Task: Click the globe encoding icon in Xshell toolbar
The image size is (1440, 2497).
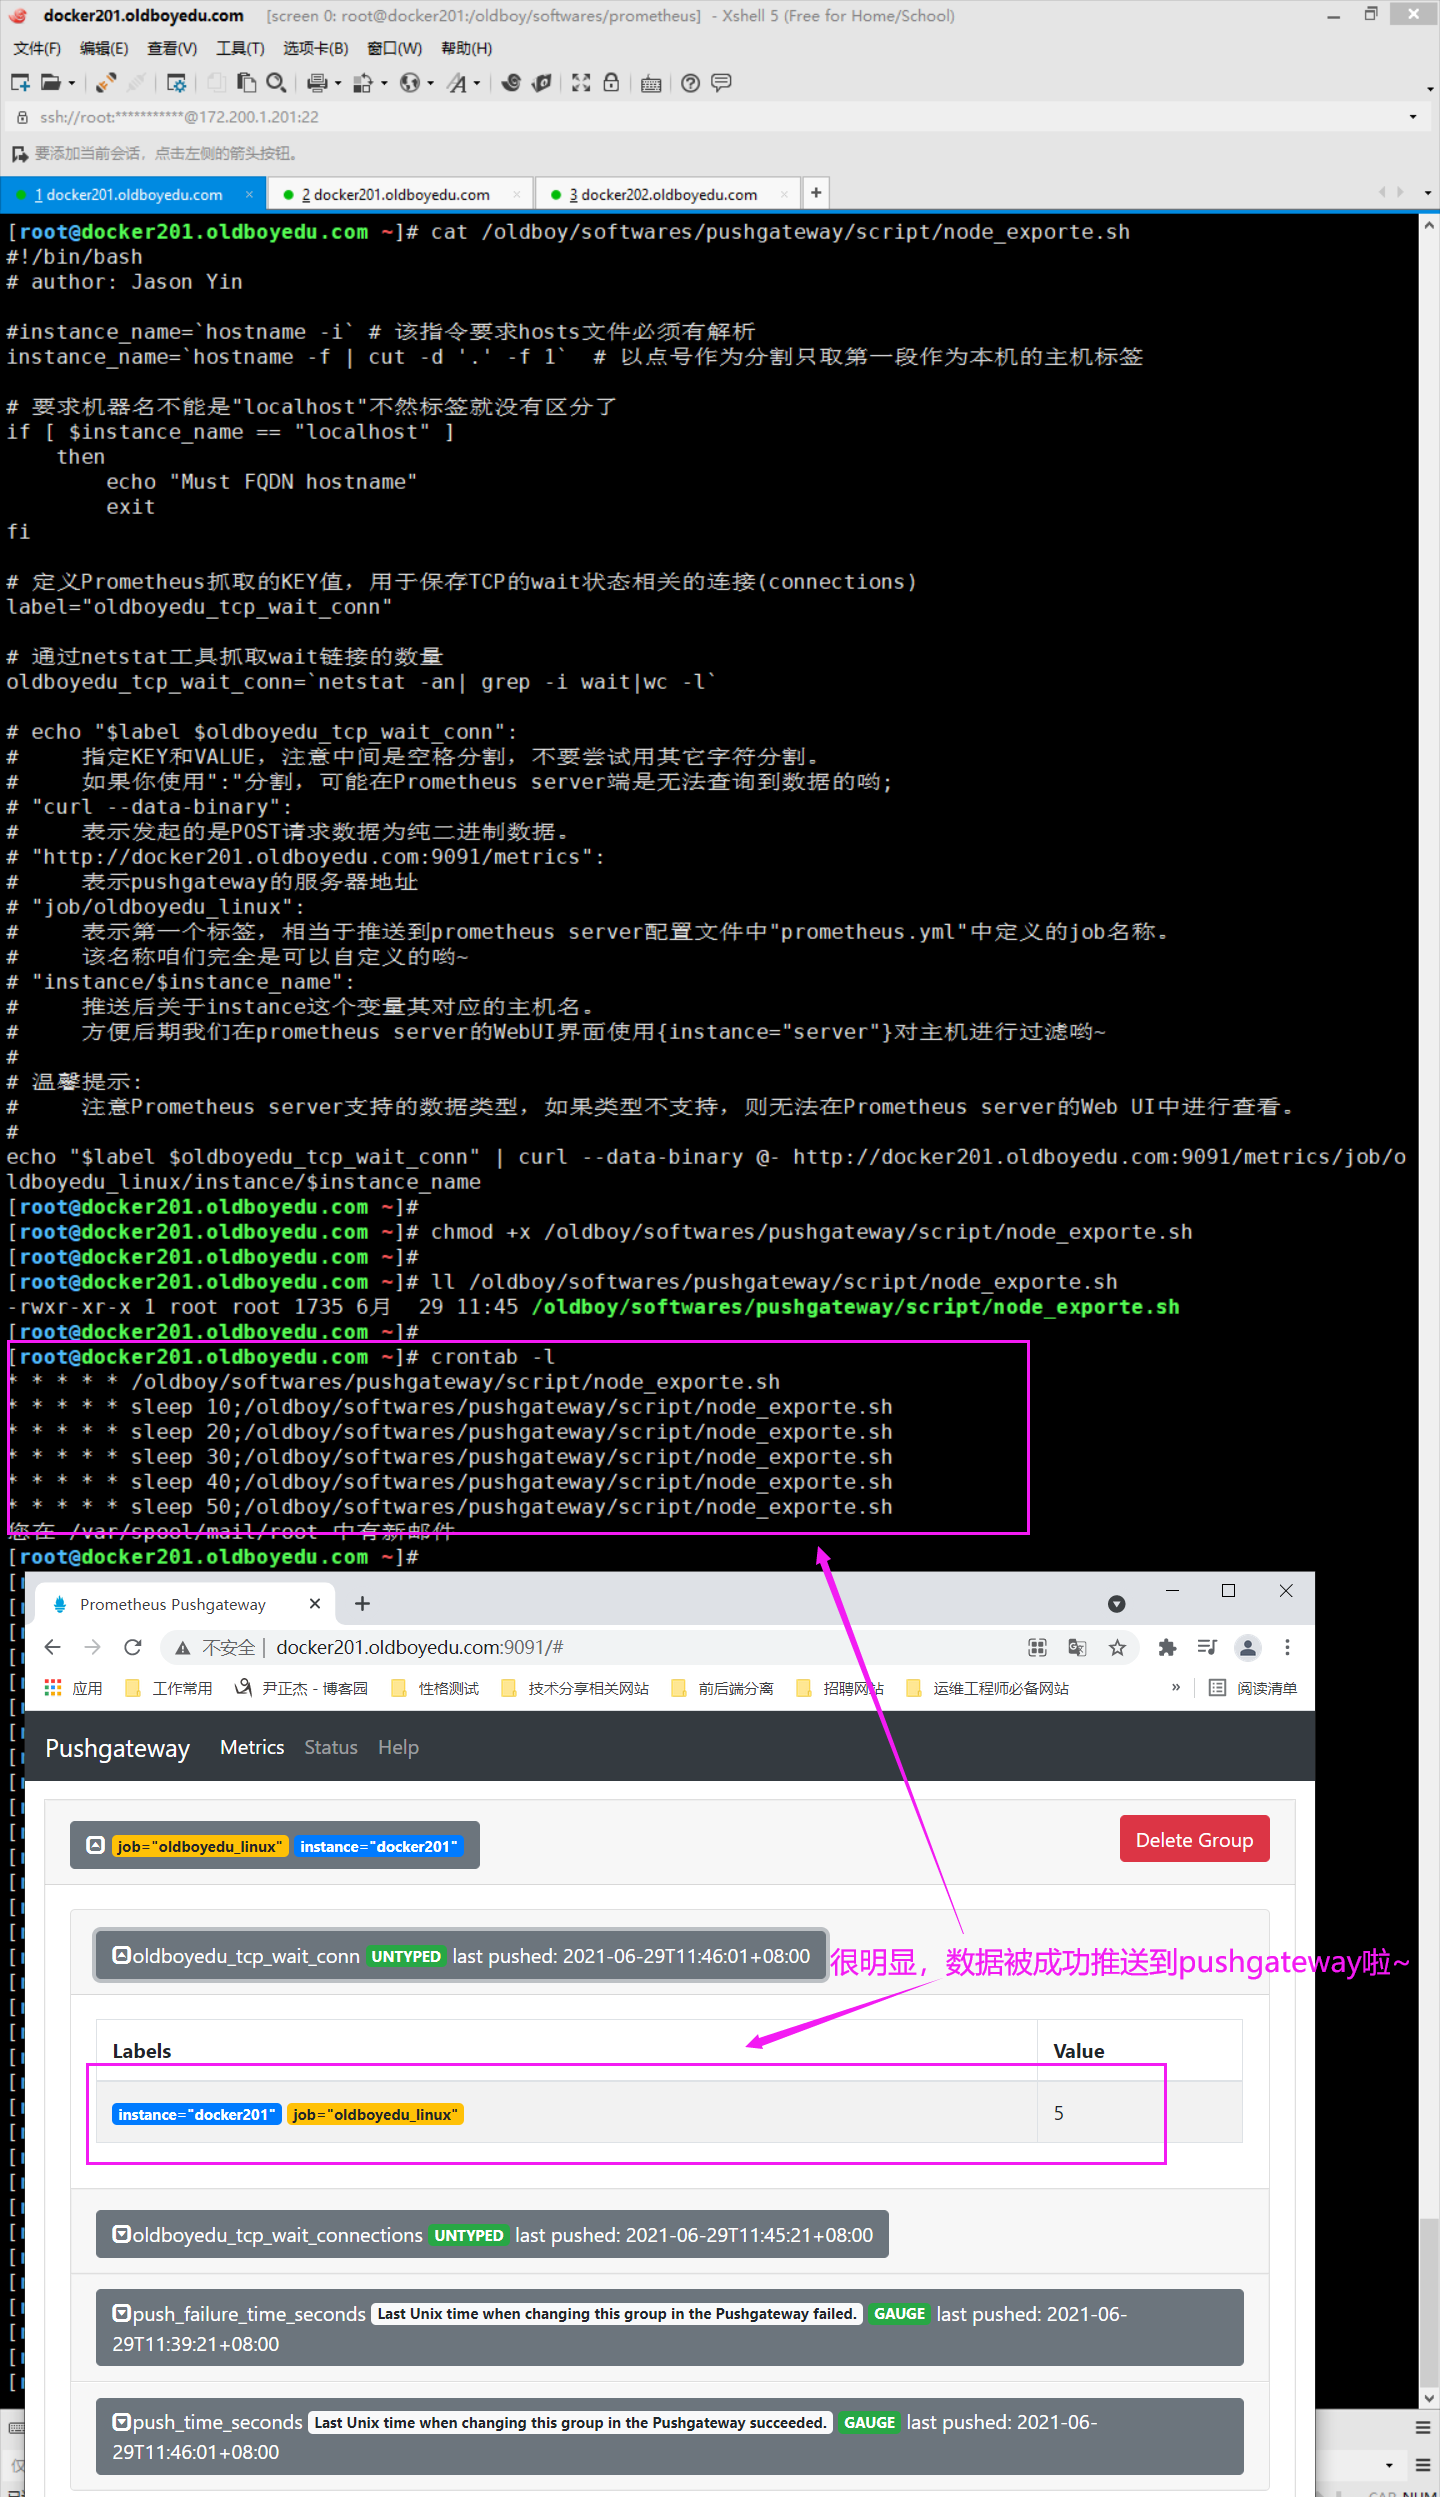Action: pos(410,83)
